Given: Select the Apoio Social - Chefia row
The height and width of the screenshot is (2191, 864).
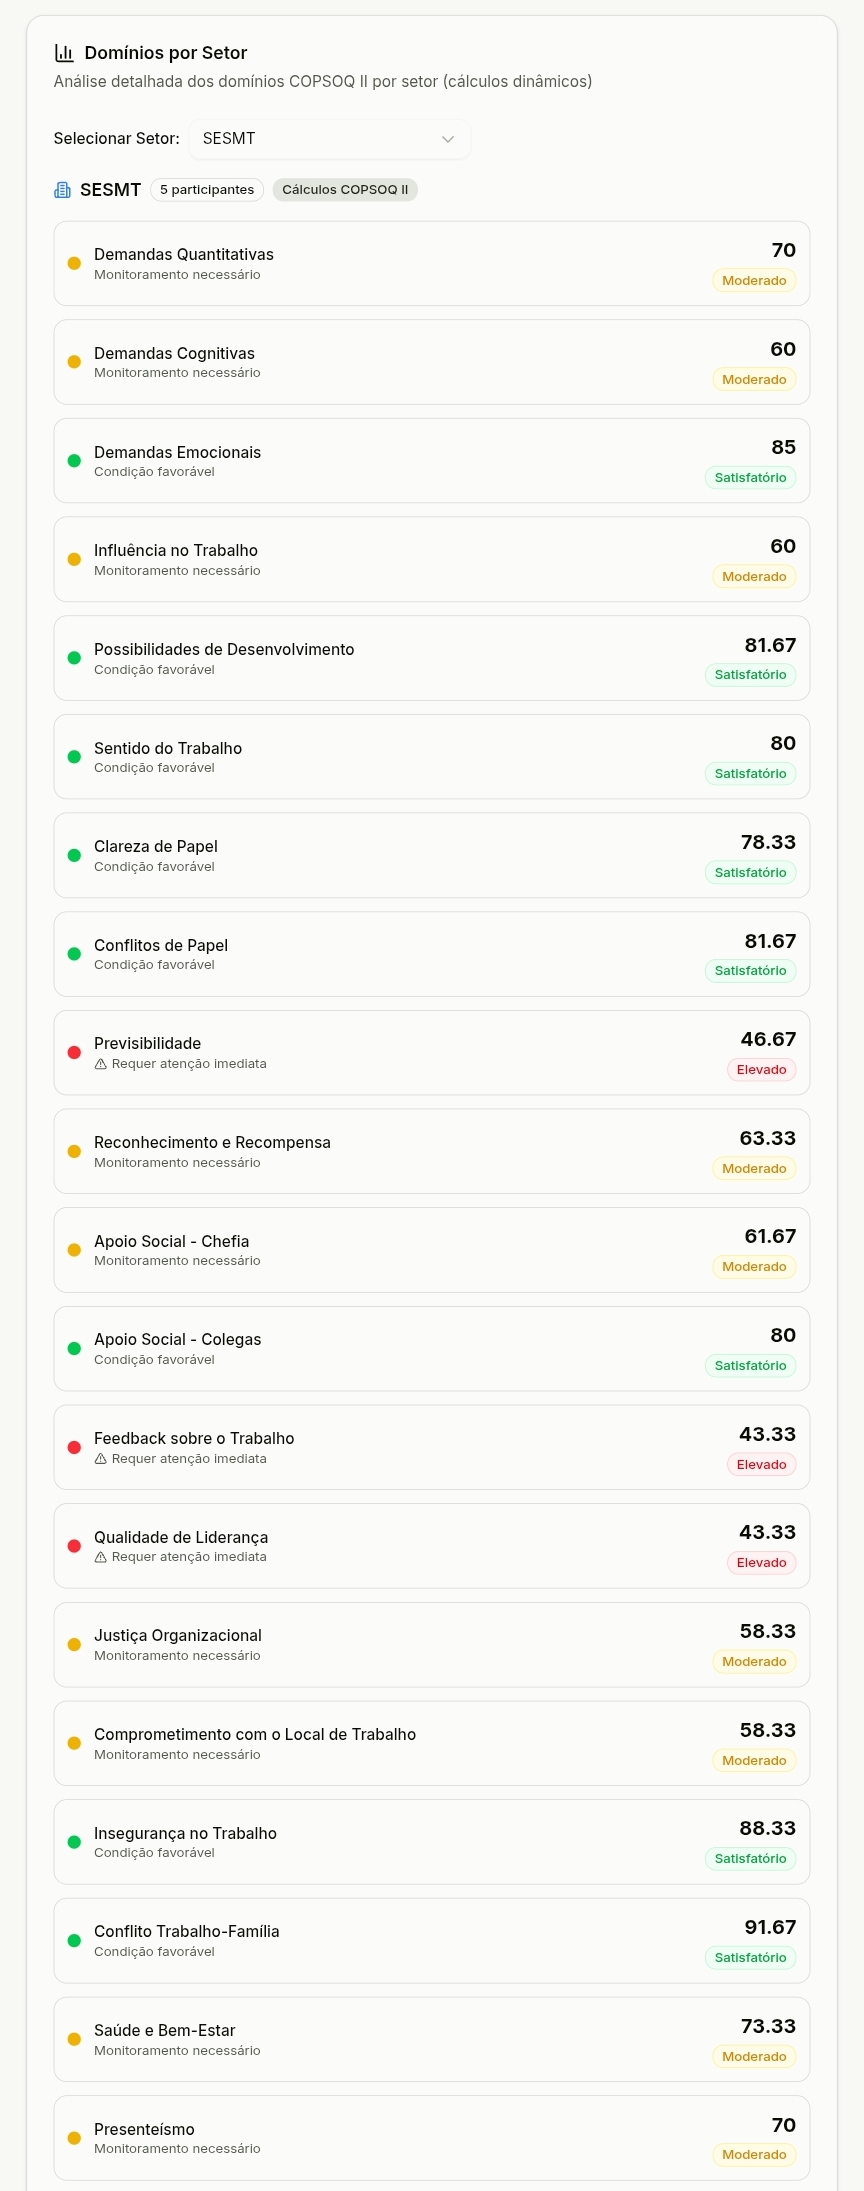Looking at the screenshot, I should click(431, 1250).
